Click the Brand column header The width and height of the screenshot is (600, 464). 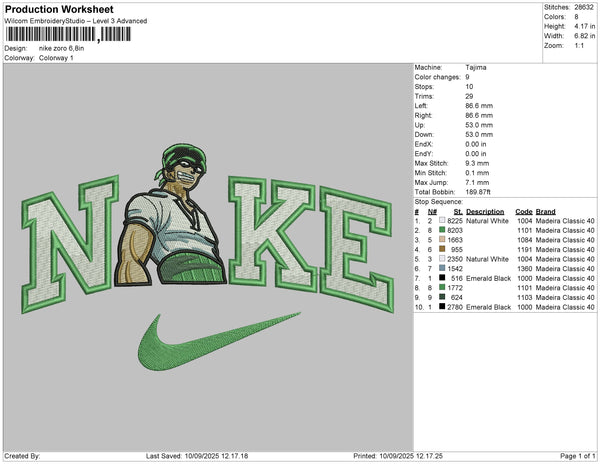tap(545, 212)
